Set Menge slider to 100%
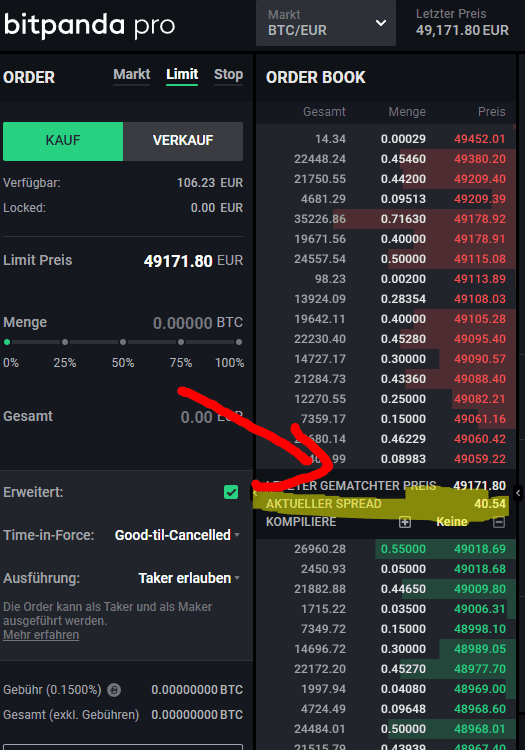This screenshot has width=525, height=750. (239, 342)
